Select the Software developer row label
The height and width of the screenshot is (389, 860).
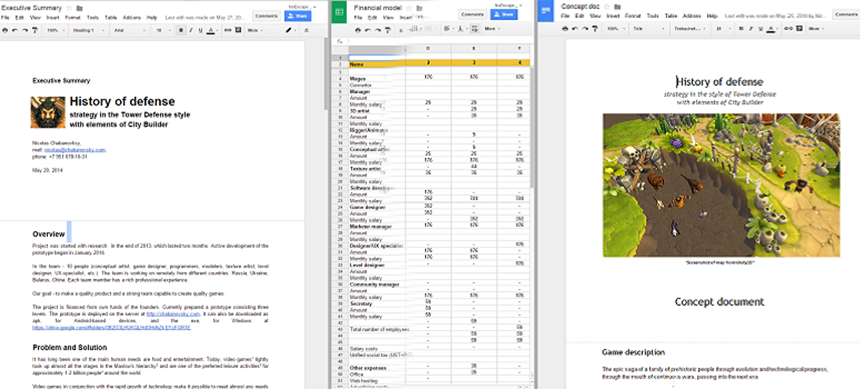pyautogui.click(x=372, y=188)
